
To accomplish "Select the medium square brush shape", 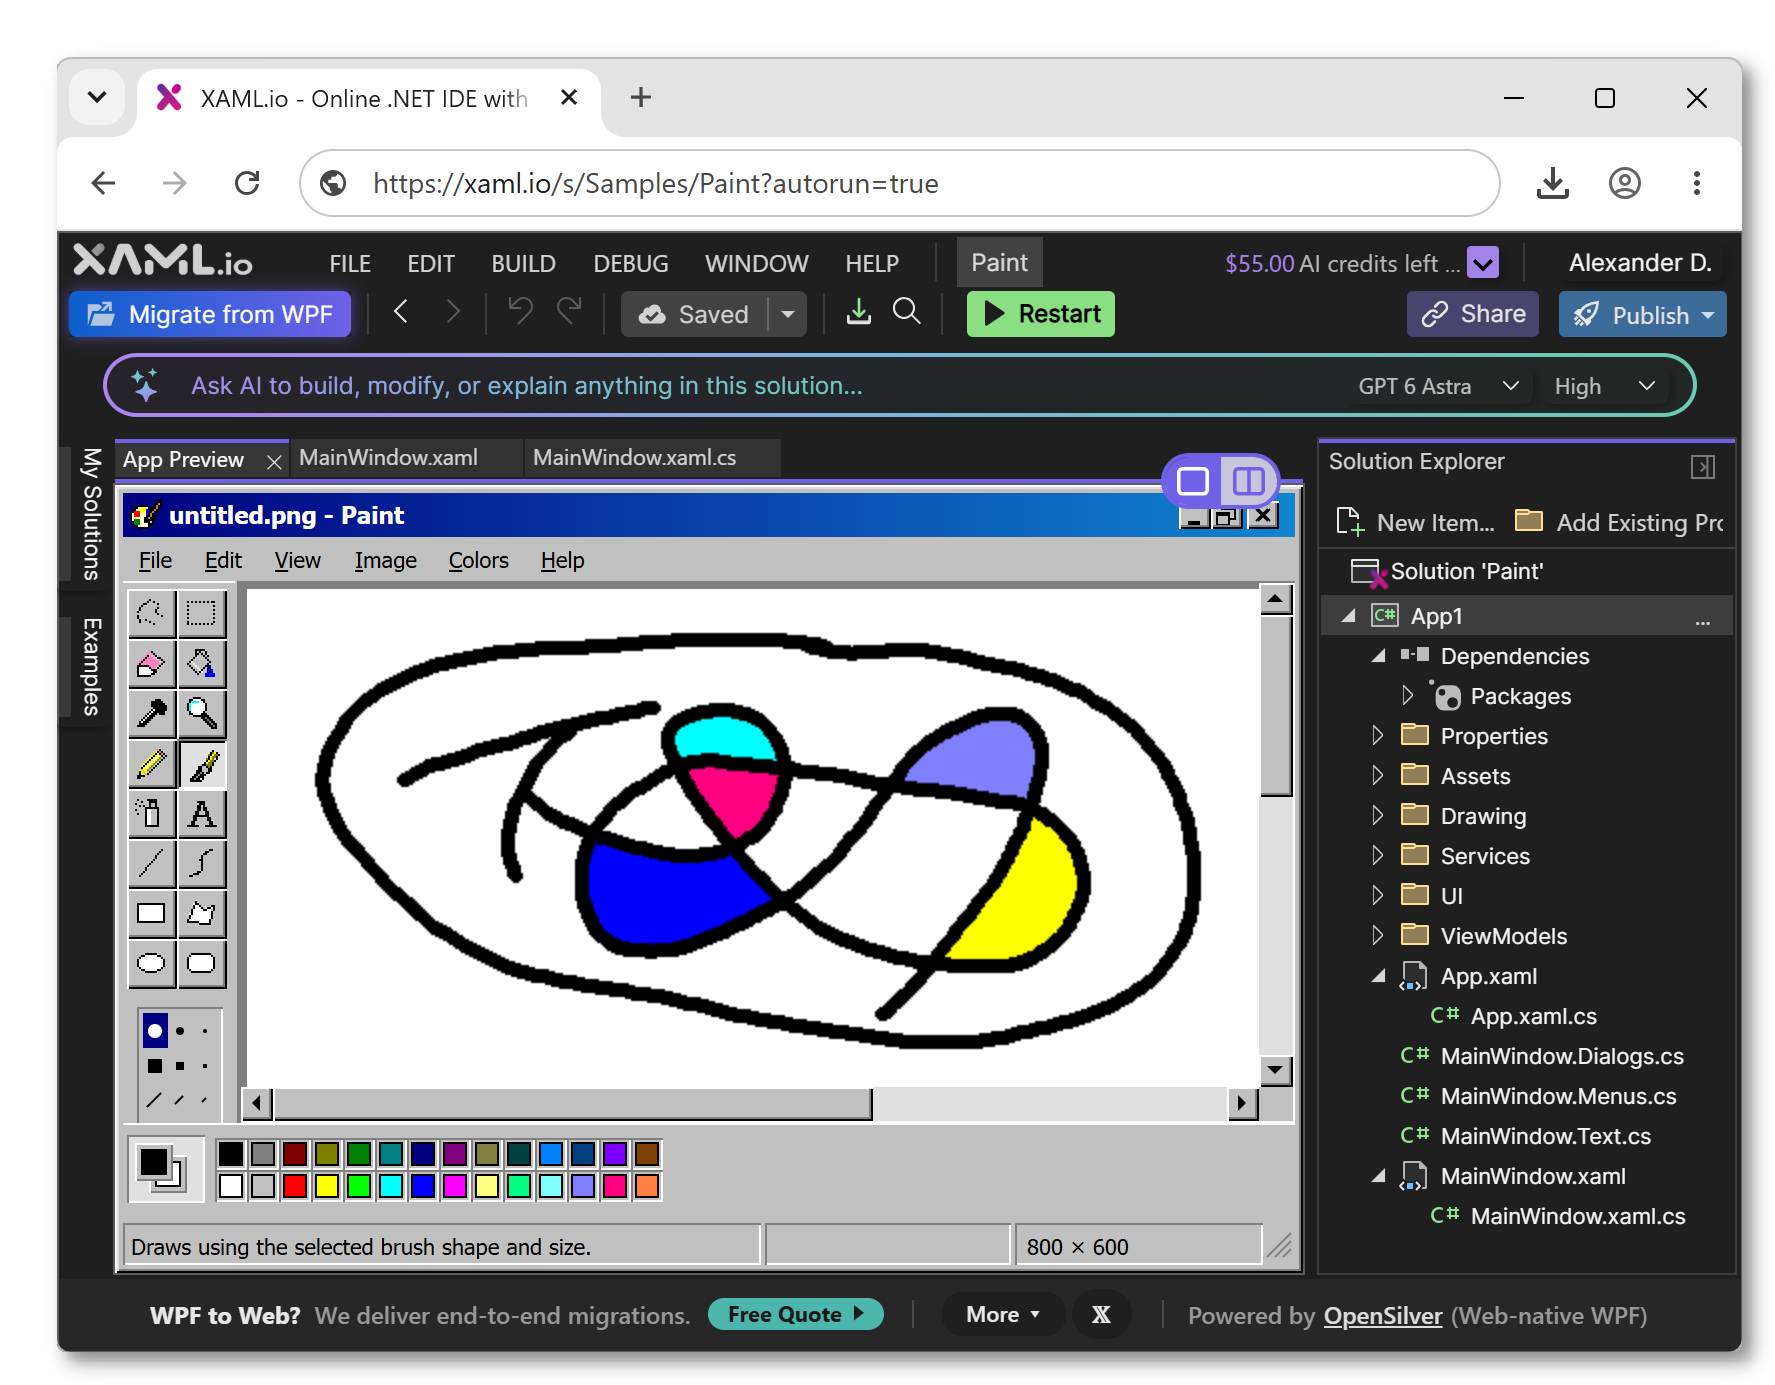I will pos(180,1066).
